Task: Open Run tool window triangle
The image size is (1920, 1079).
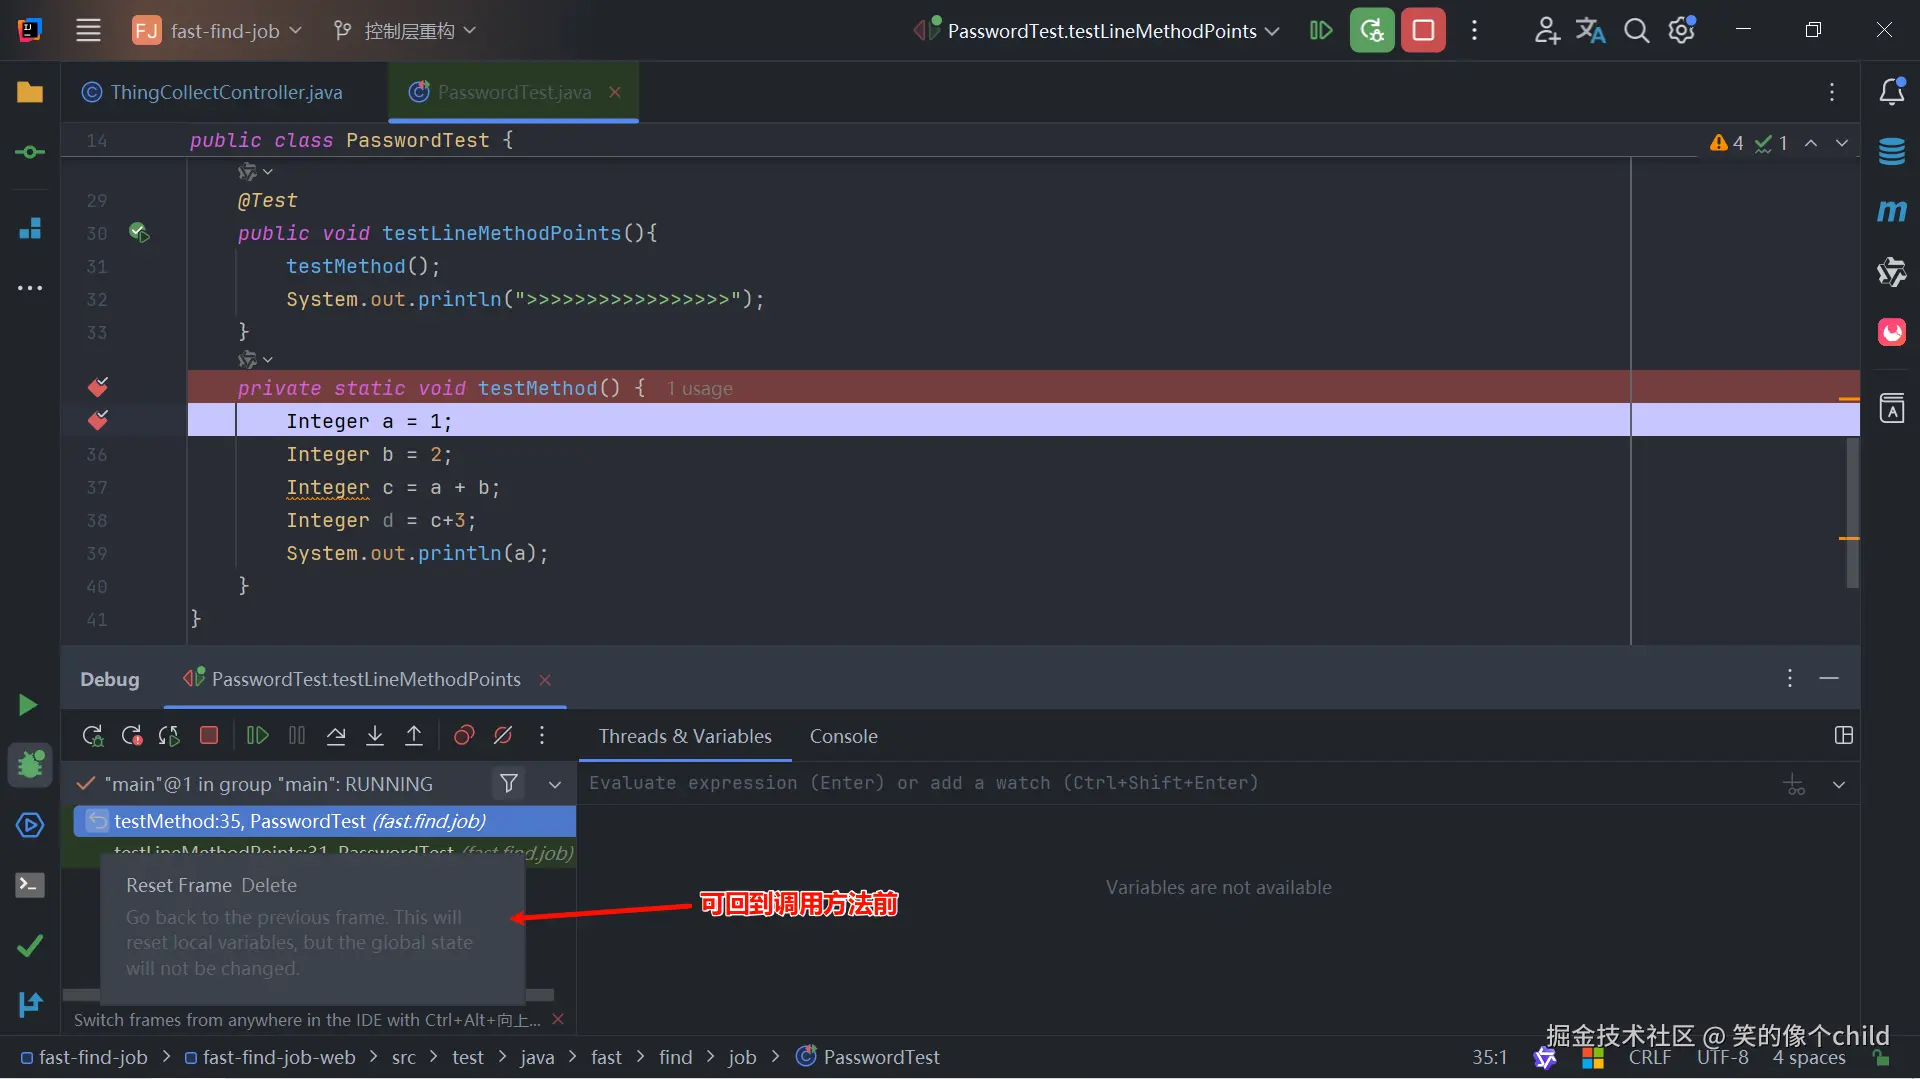Action: pos(28,705)
